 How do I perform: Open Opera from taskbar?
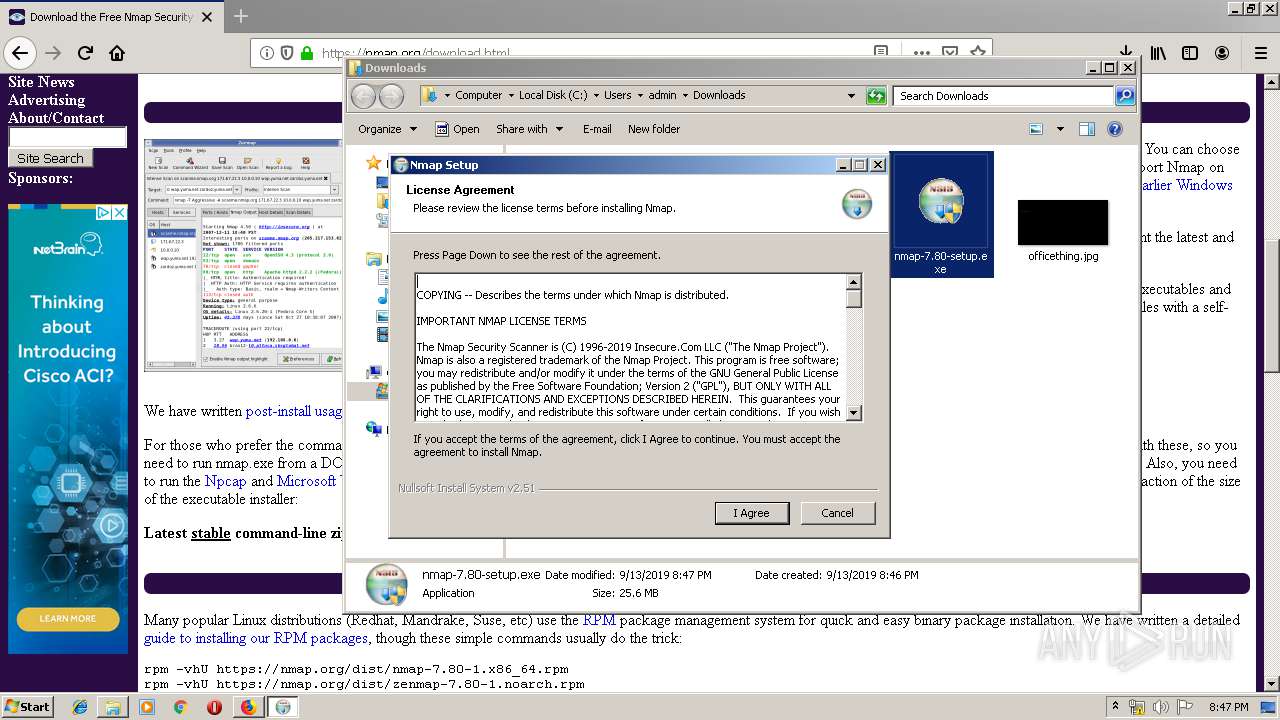(214, 707)
